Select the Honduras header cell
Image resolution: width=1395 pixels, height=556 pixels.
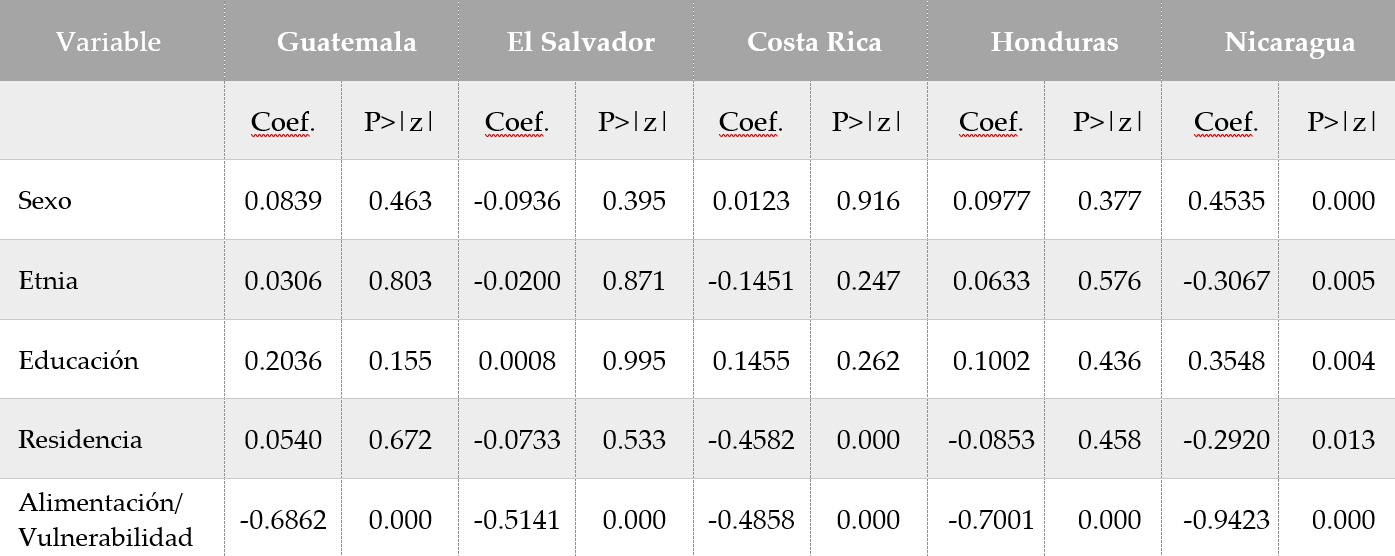coord(1054,42)
